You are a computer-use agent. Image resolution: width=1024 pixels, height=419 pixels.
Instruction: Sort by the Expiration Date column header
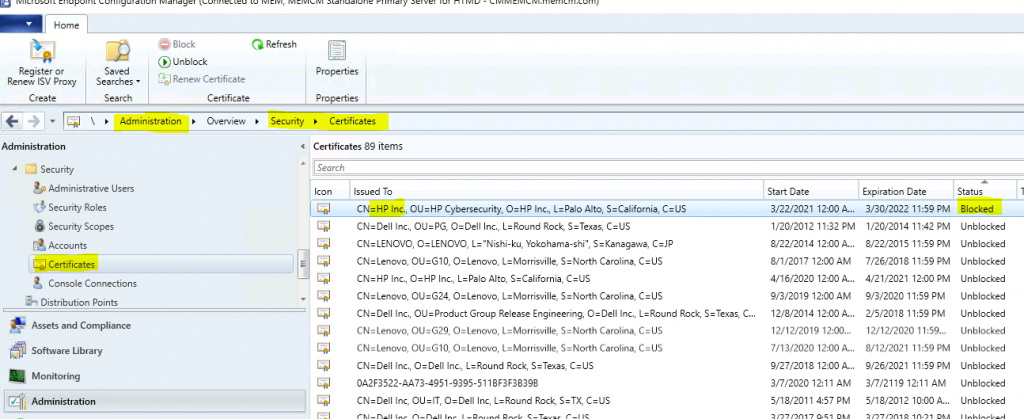906,191
